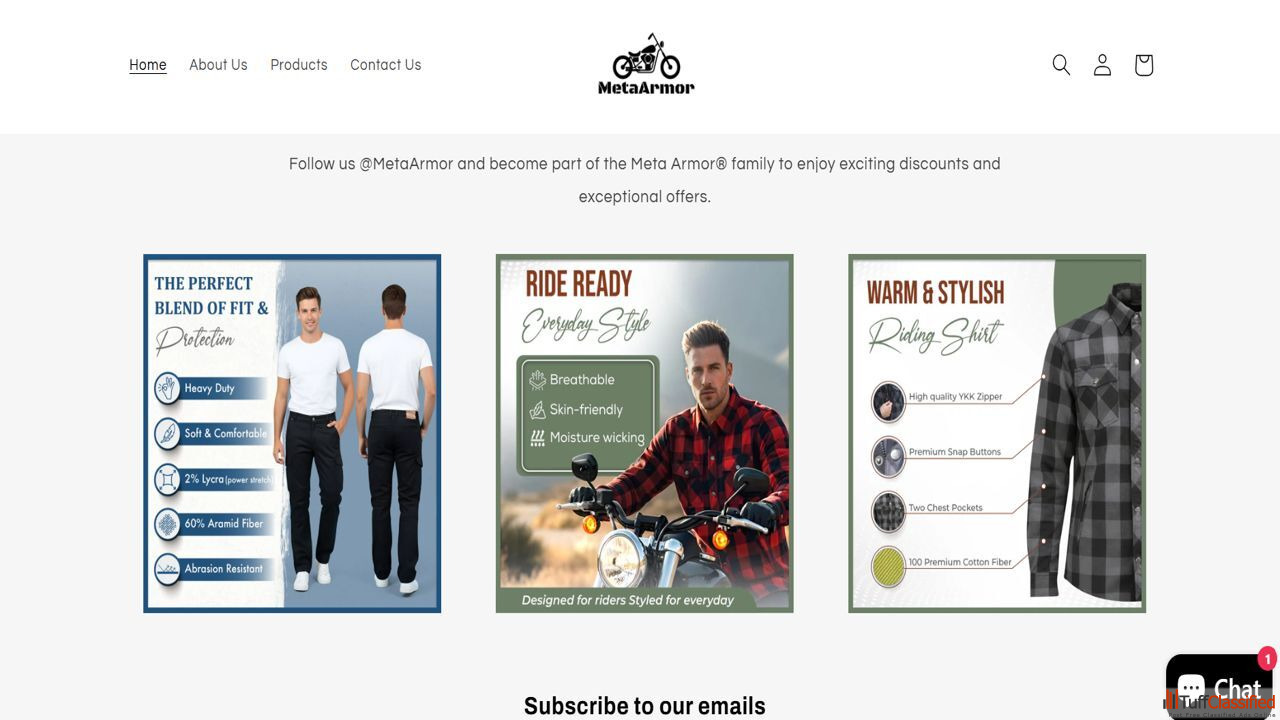Image resolution: width=1280 pixels, height=720 pixels.
Task: Open the Shopify Chat widget
Action: coord(1218,688)
